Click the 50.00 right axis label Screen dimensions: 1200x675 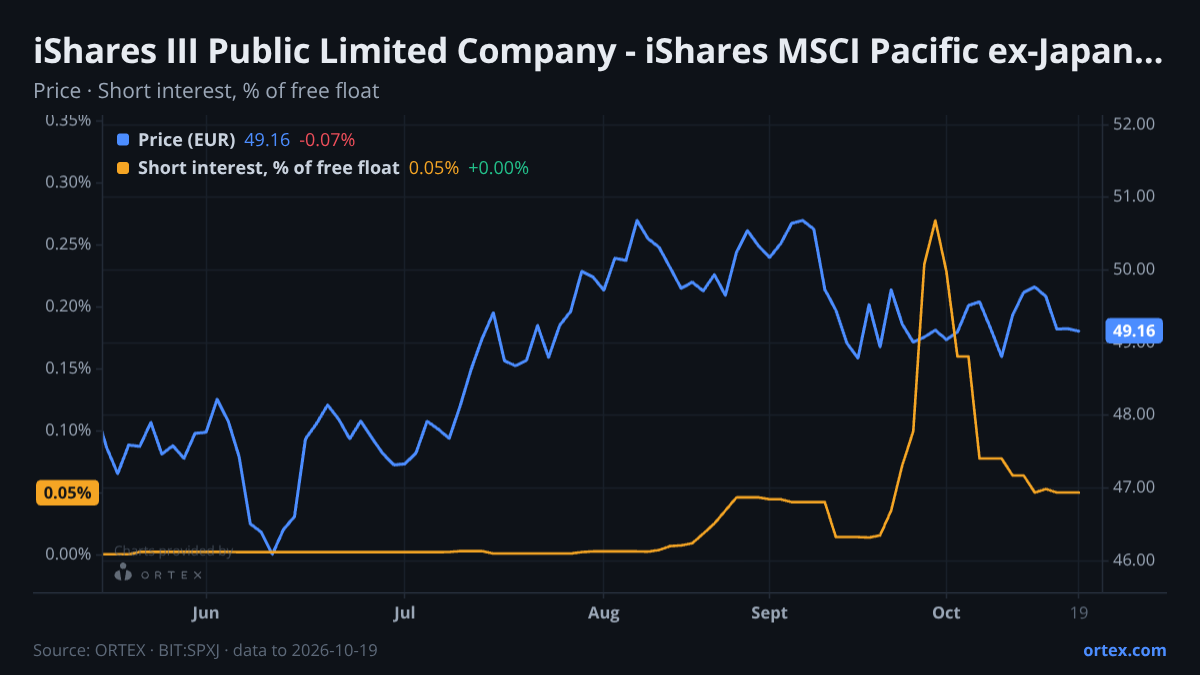point(1134,269)
